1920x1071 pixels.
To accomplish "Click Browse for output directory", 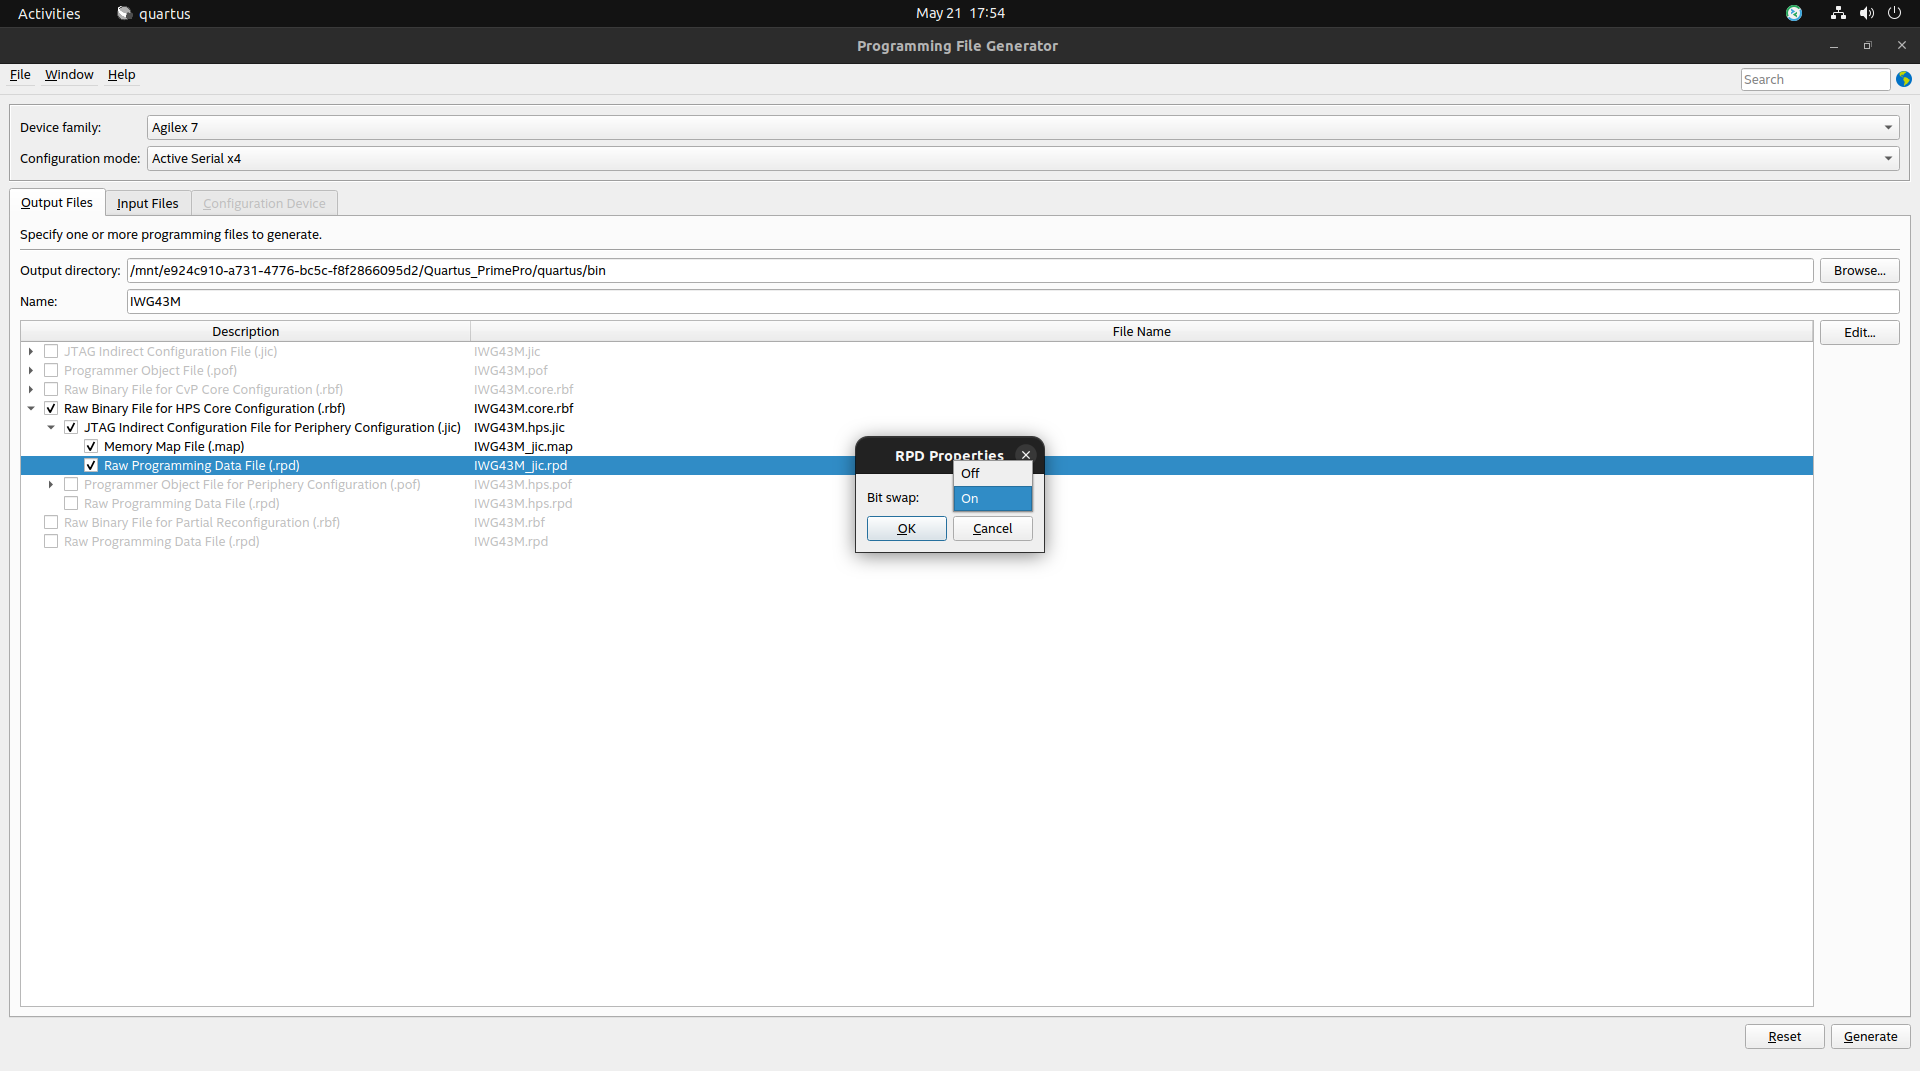I will (x=1859, y=270).
